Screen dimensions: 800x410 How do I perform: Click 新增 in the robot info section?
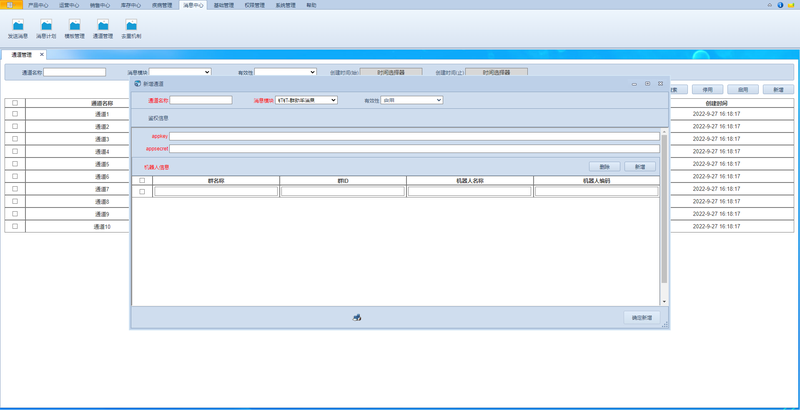coord(640,167)
